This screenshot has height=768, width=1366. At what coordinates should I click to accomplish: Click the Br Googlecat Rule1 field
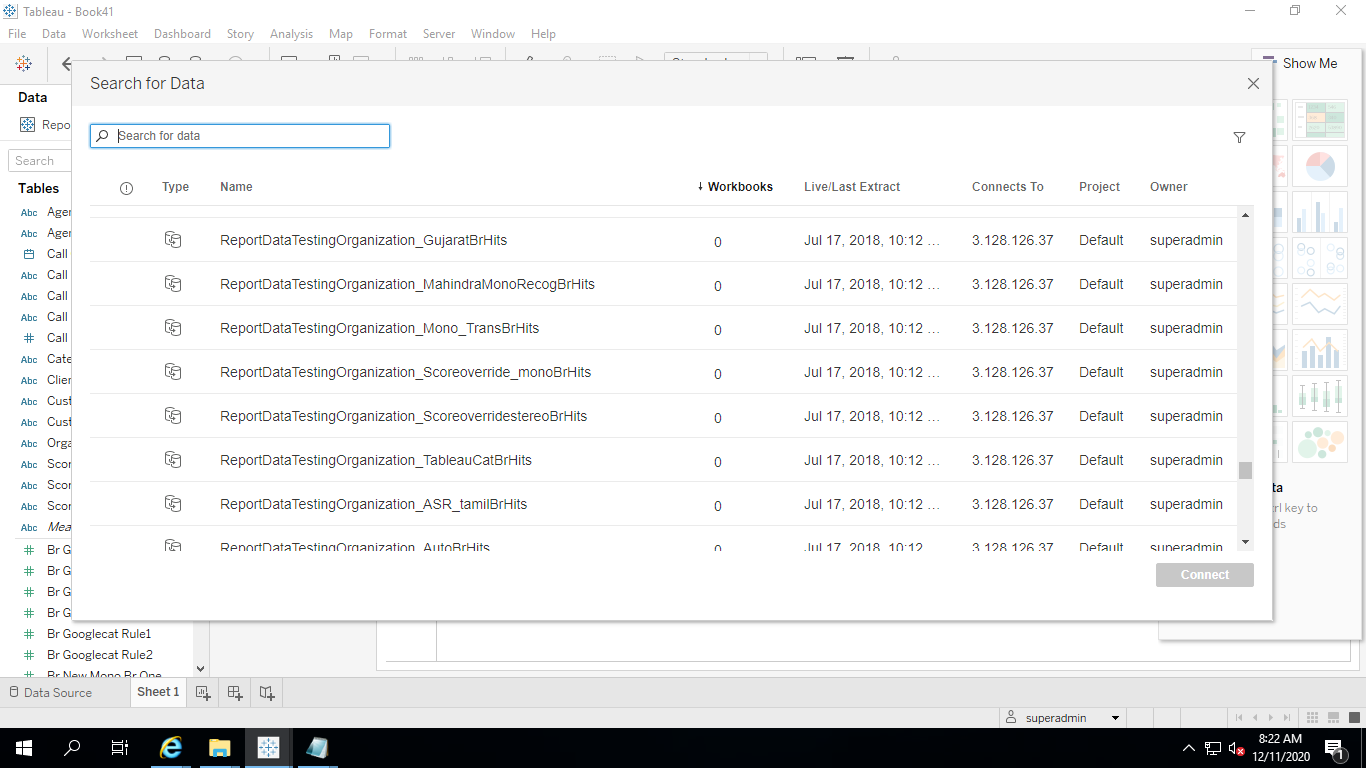[x=99, y=634]
